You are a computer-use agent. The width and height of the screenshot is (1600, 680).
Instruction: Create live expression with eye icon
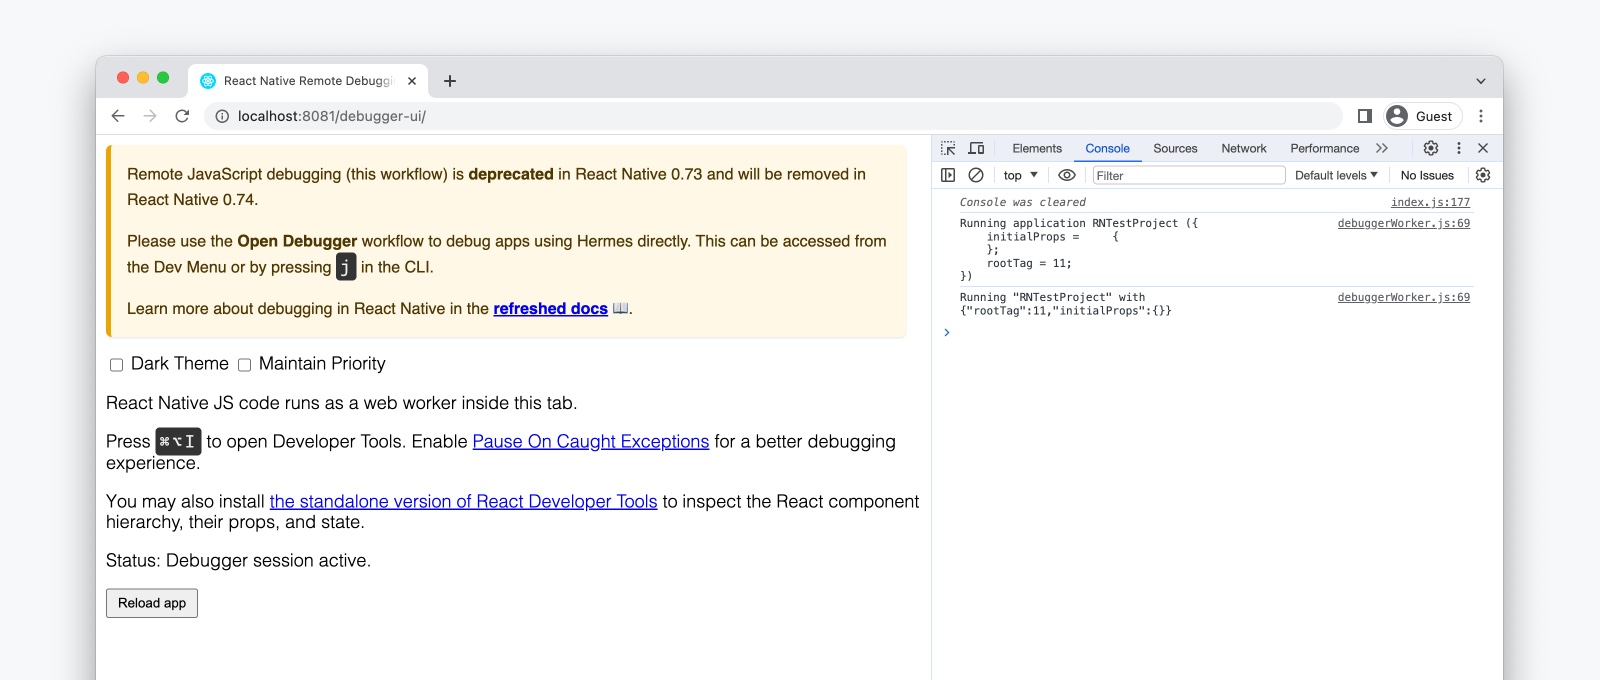(x=1067, y=175)
